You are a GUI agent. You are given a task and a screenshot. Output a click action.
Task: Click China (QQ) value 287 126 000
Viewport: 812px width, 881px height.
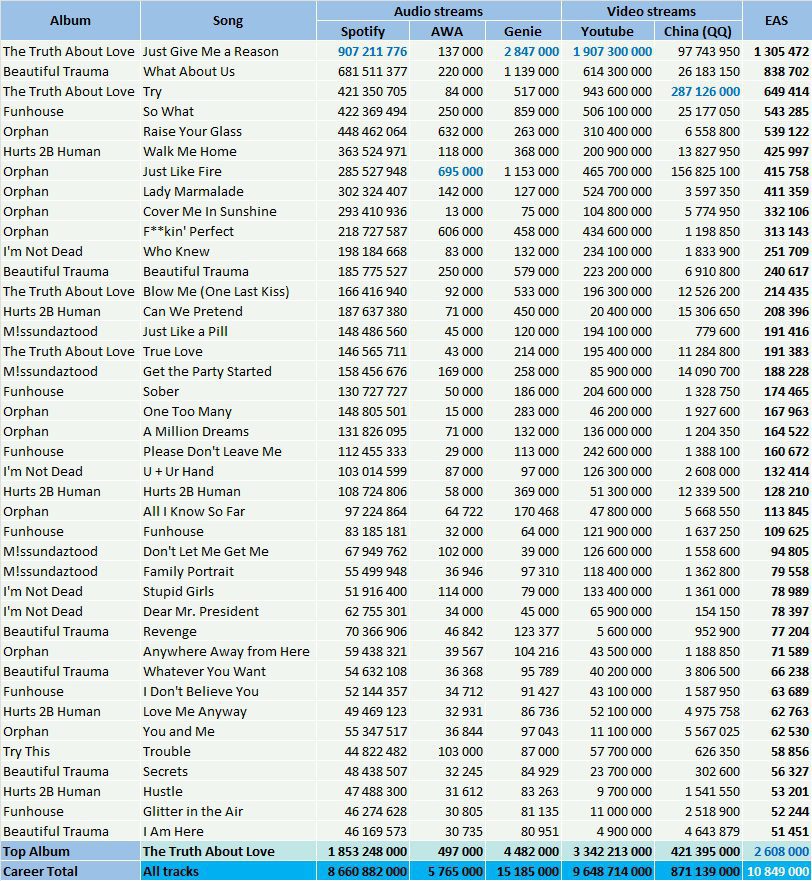(705, 92)
